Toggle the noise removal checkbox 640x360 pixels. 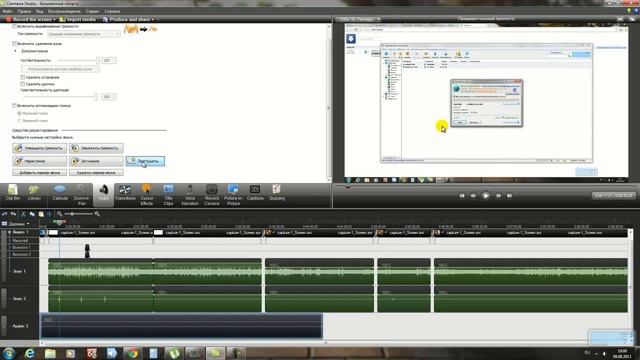point(14,43)
